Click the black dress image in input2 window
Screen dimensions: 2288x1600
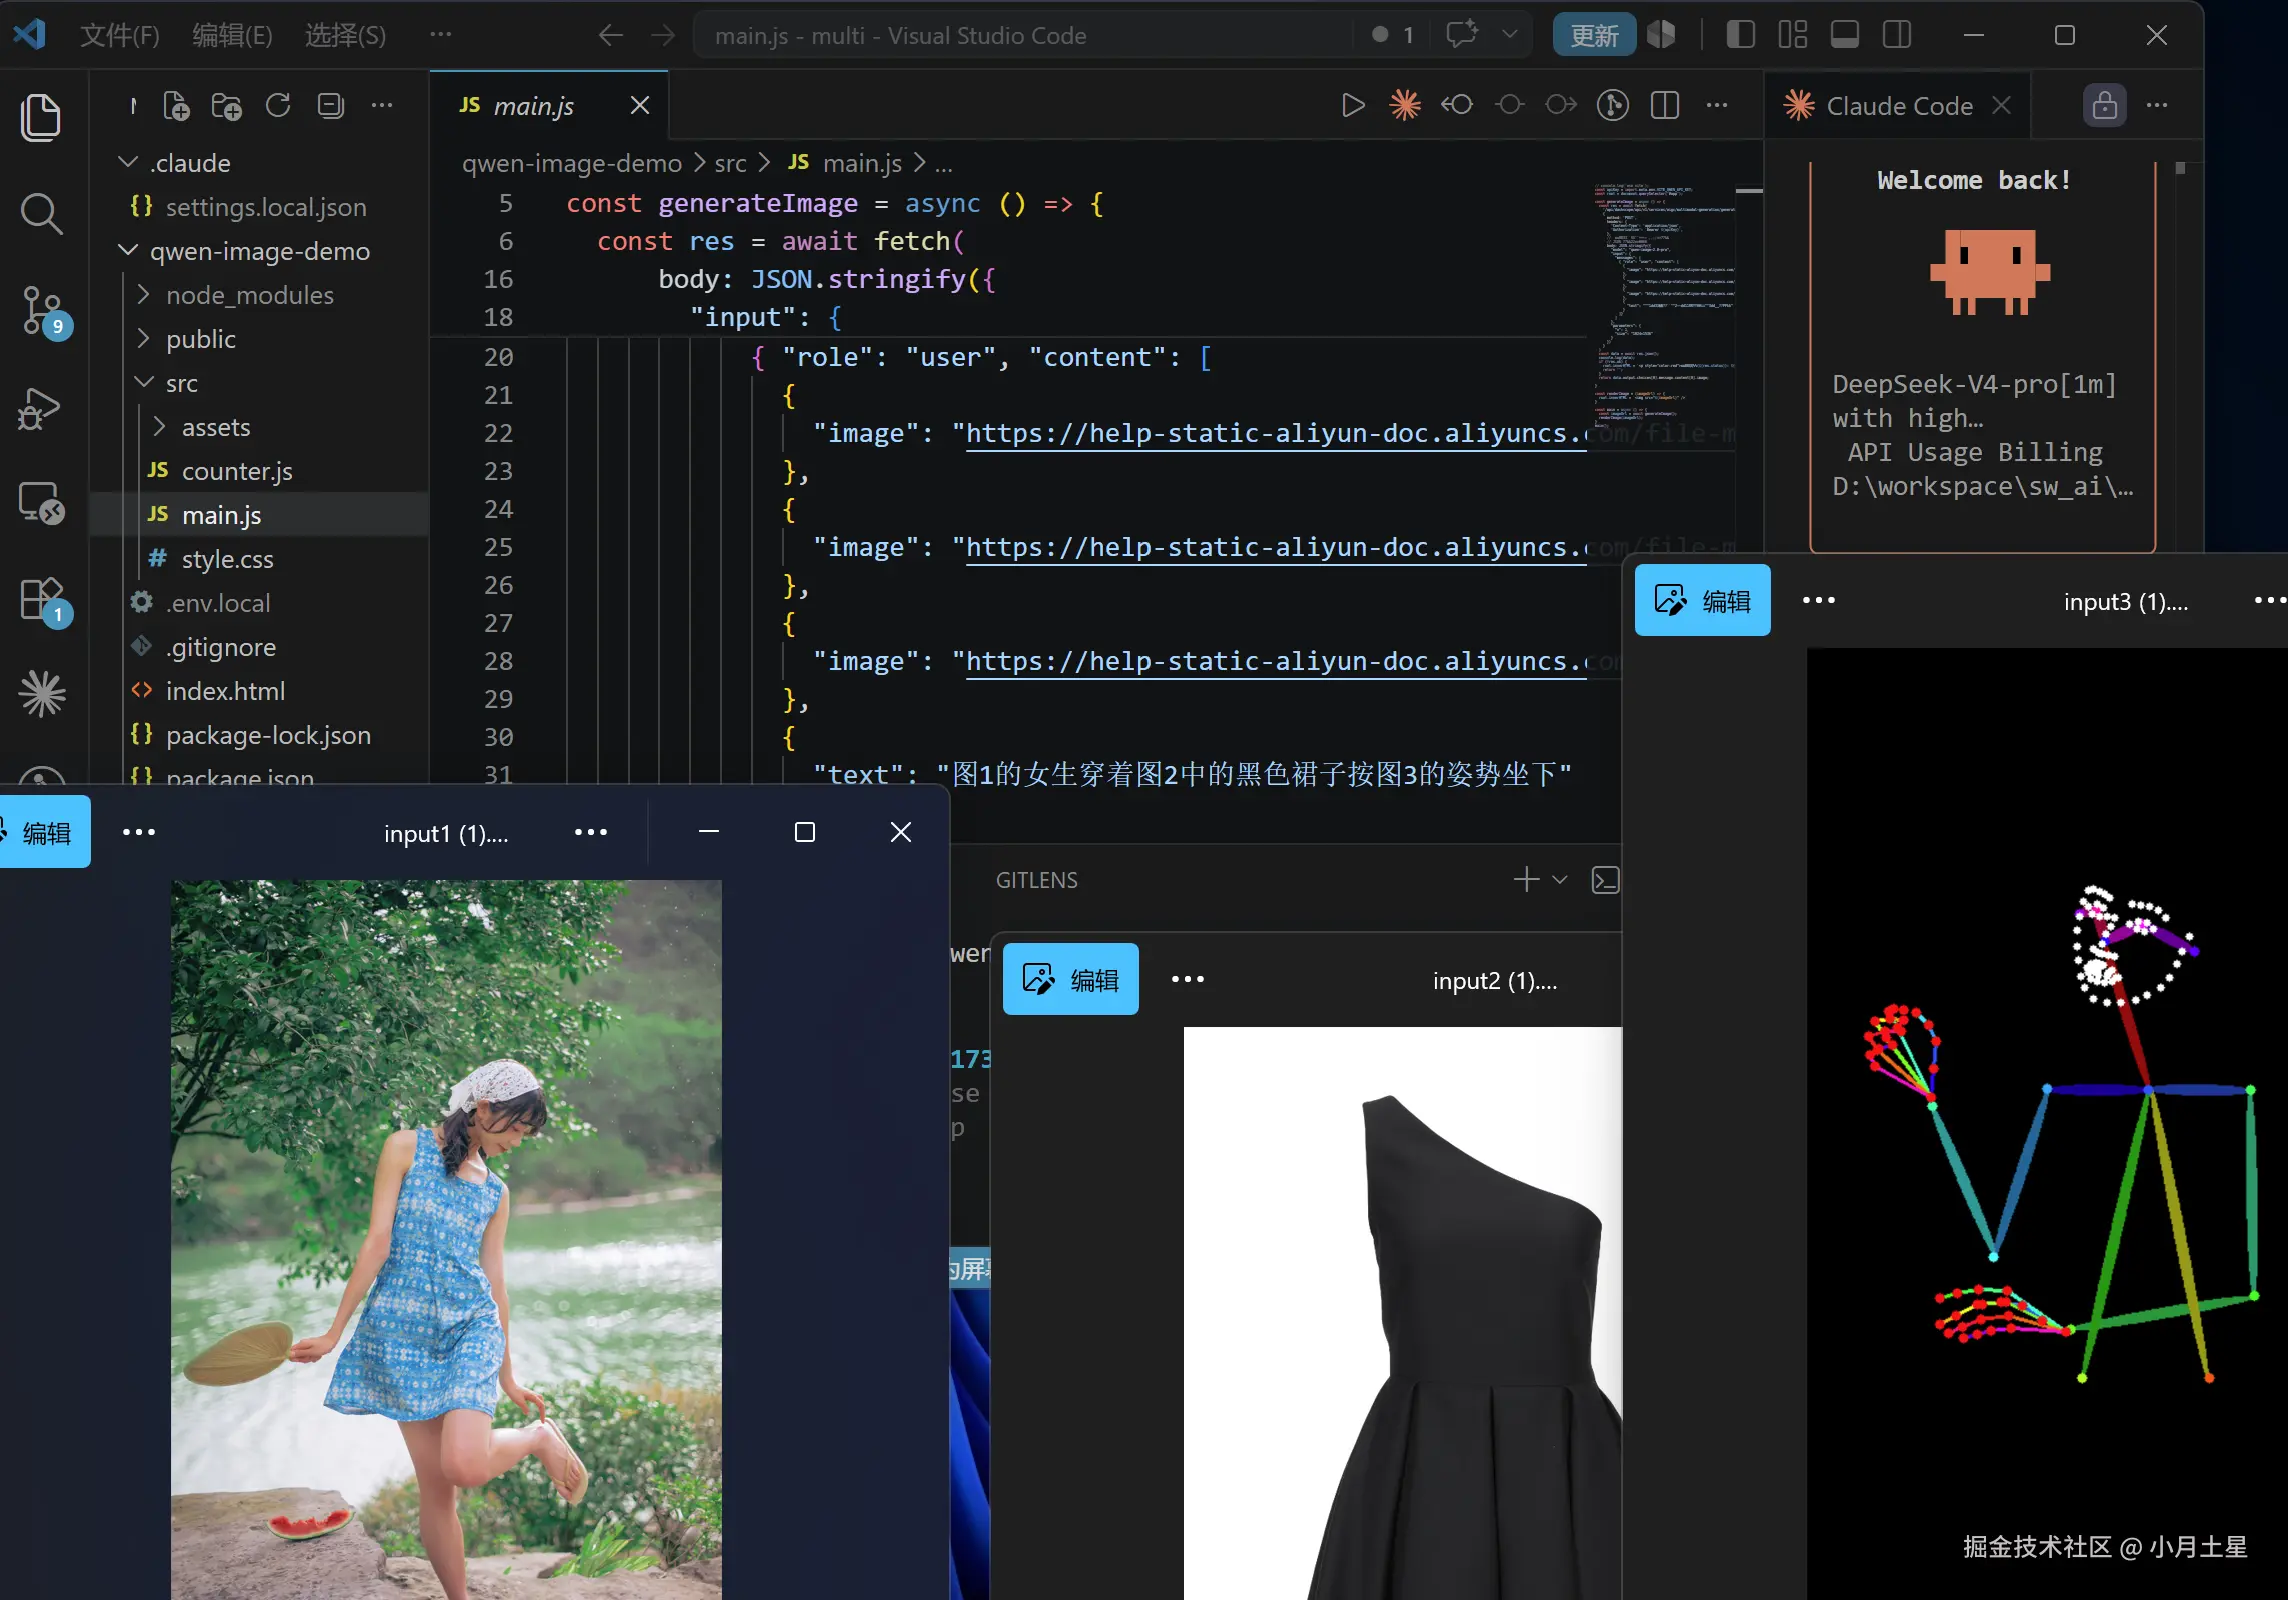click(x=1403, y=1313)
